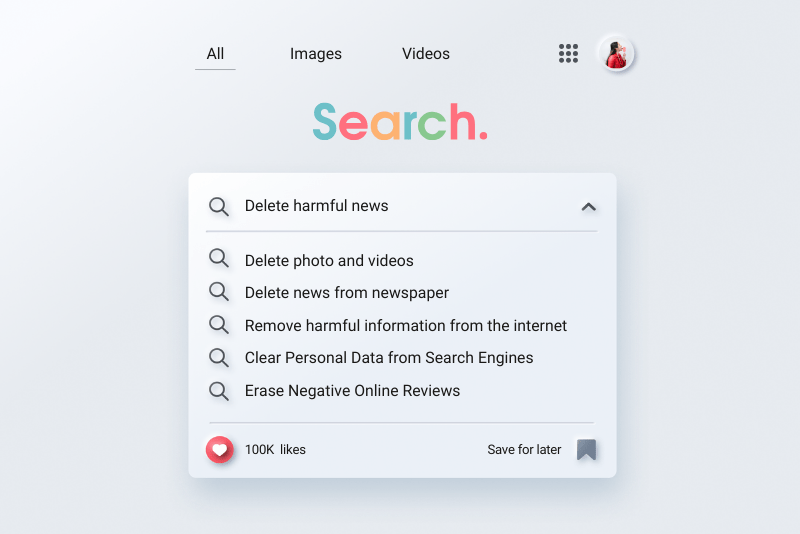The height and width of the screenshot is (534, 800).
Task: Focus the search field containing Delete harmful news
Action: tap(402, 206)
